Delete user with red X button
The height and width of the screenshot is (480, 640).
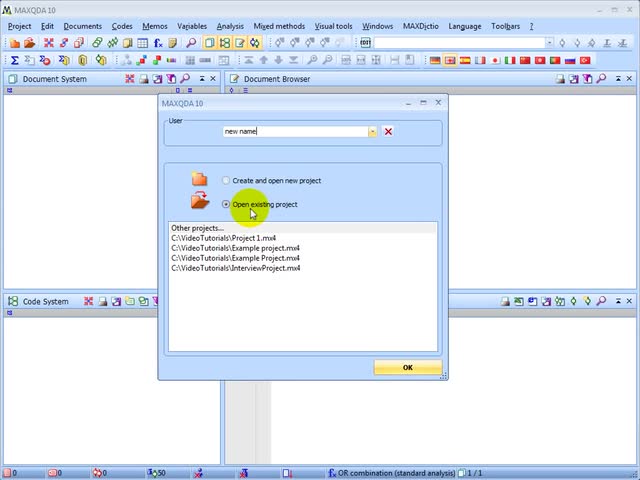coord(388,131)
